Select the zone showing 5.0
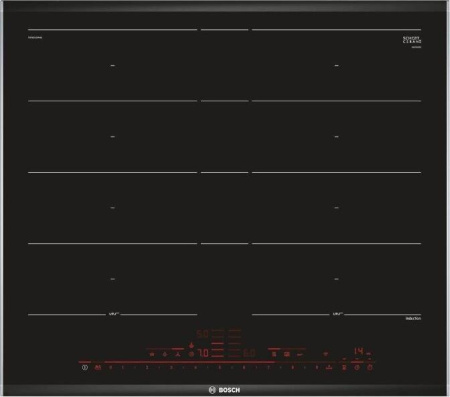 click(202, 334)
